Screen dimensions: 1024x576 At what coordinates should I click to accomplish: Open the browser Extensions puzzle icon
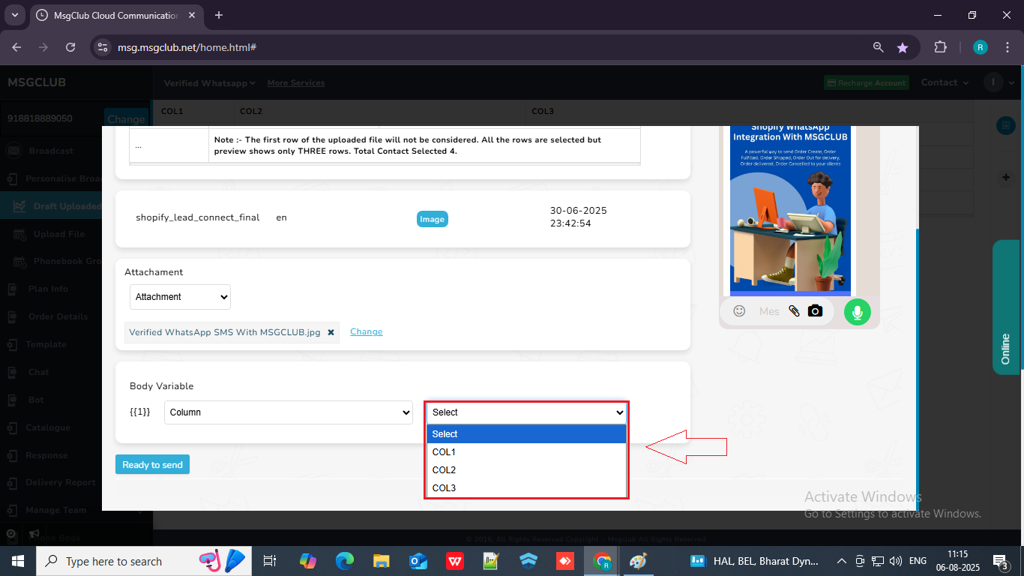pyautogui.click(x=940, y=47)
